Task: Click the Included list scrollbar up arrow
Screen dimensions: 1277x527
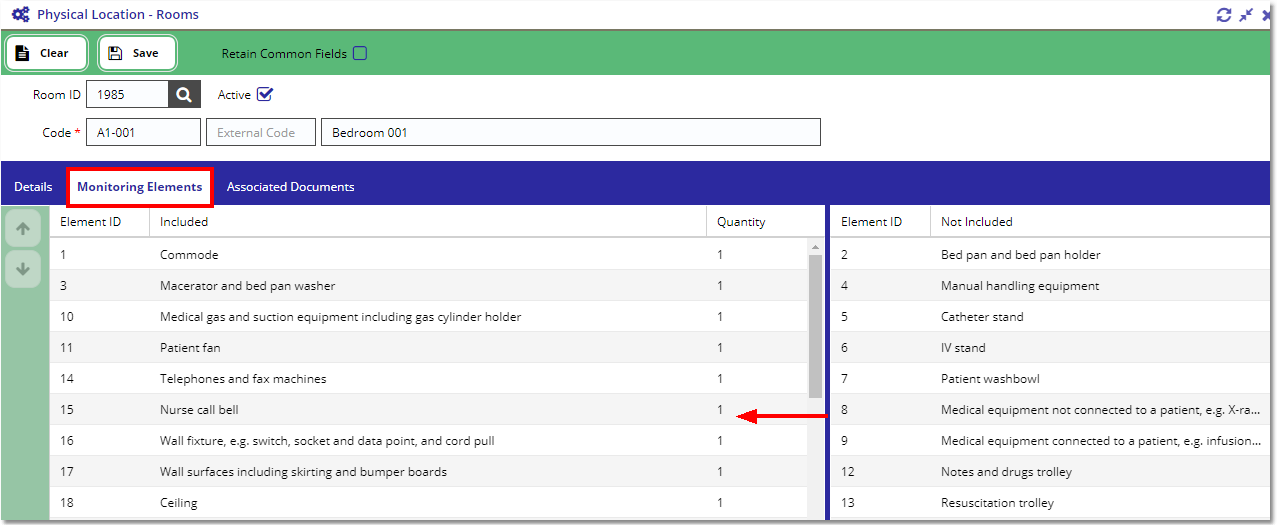Action: point(815,246)
